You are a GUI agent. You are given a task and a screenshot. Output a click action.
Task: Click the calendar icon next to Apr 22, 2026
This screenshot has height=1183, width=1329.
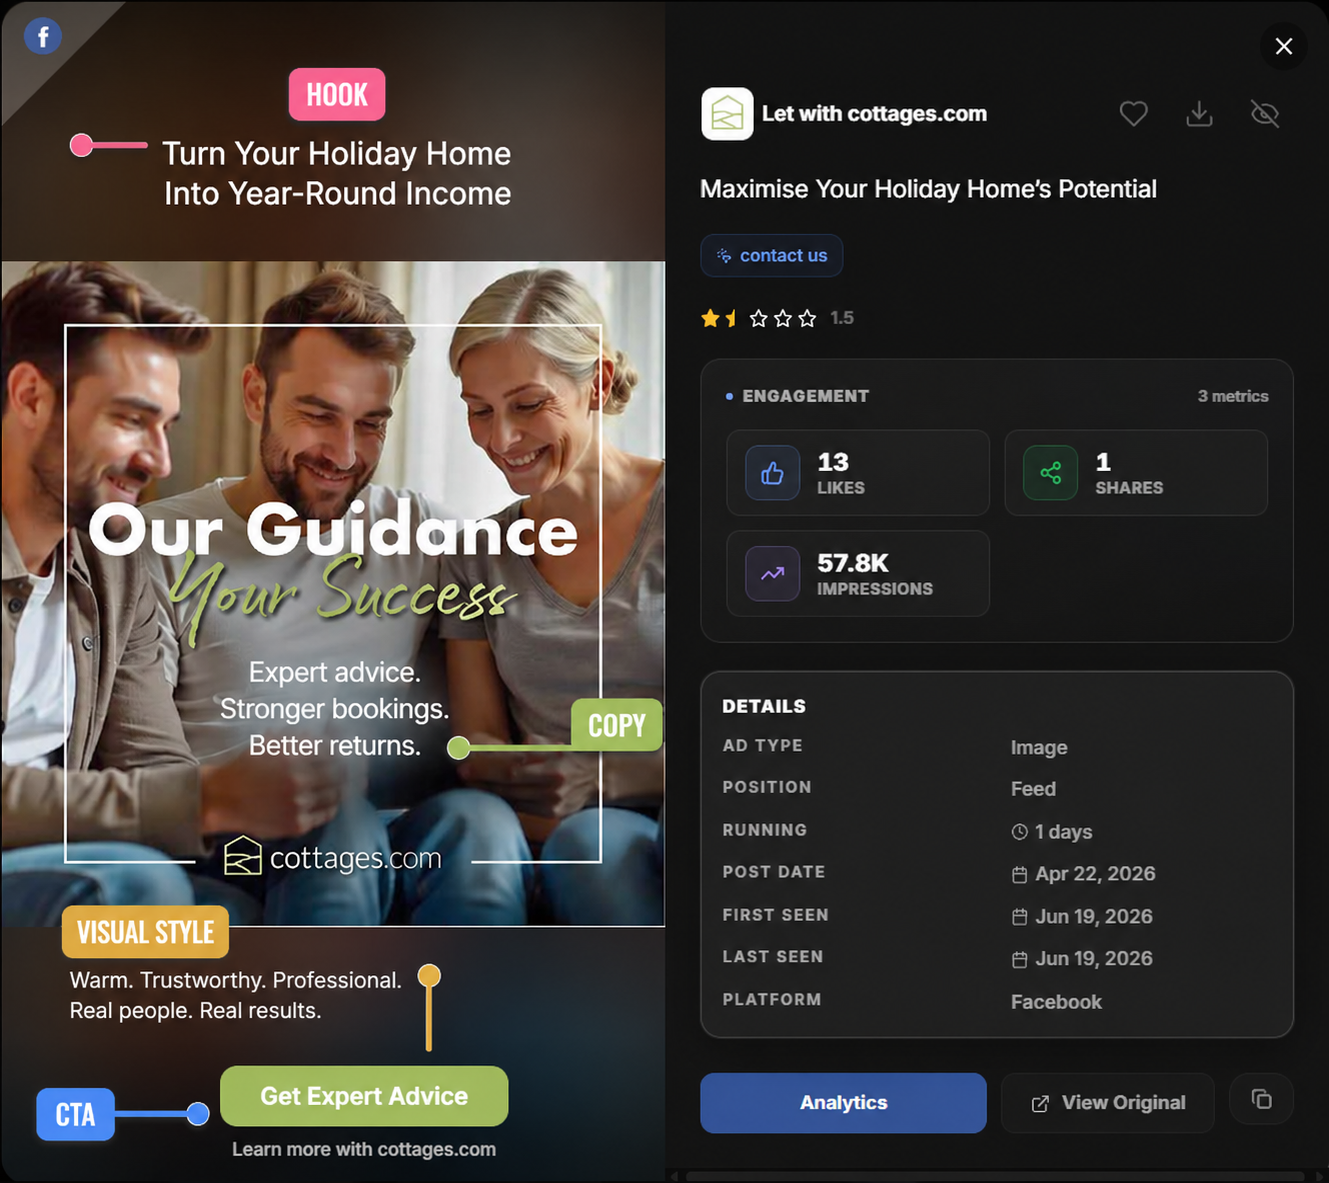pyautogui.click(x=1019, y=875)
